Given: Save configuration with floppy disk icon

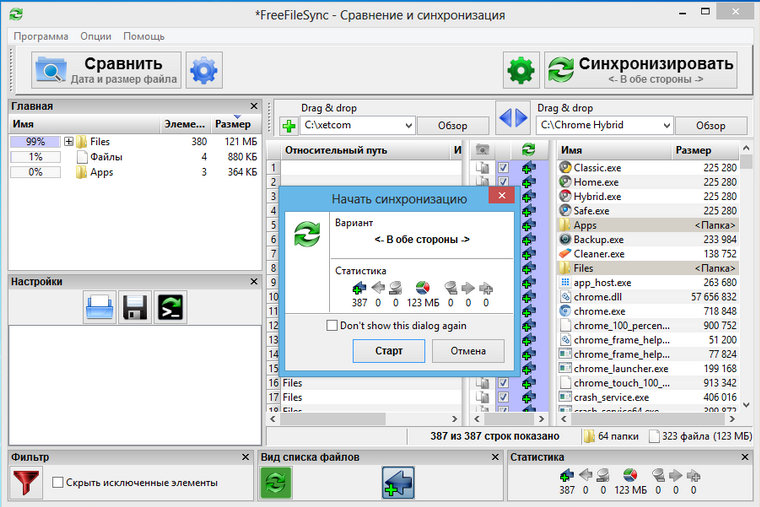Looking at the screenshot, I should point(135,307).
